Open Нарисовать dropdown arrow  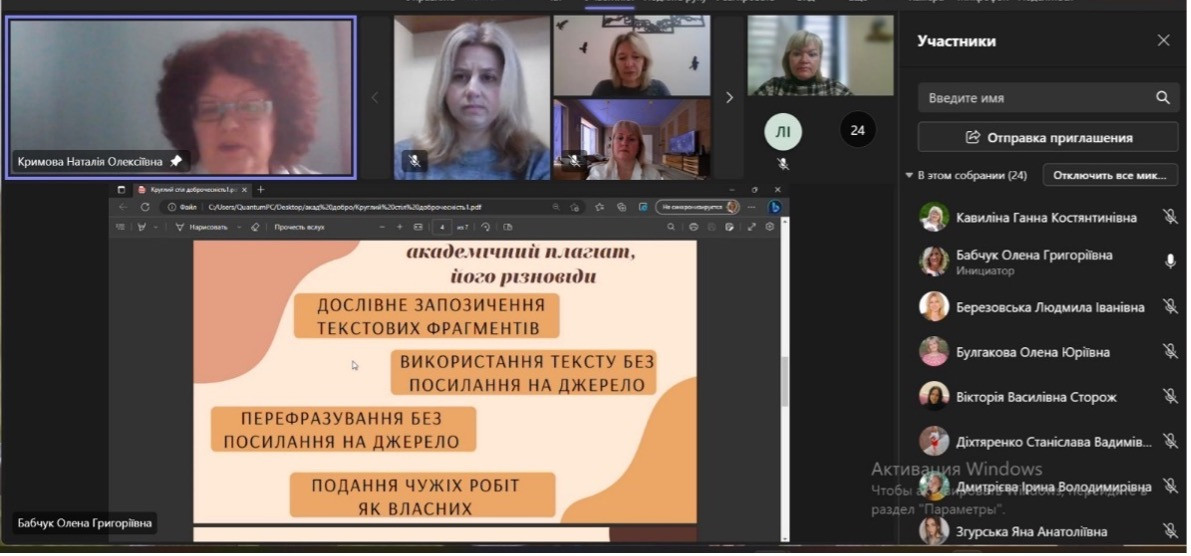[x=239, y=226]
